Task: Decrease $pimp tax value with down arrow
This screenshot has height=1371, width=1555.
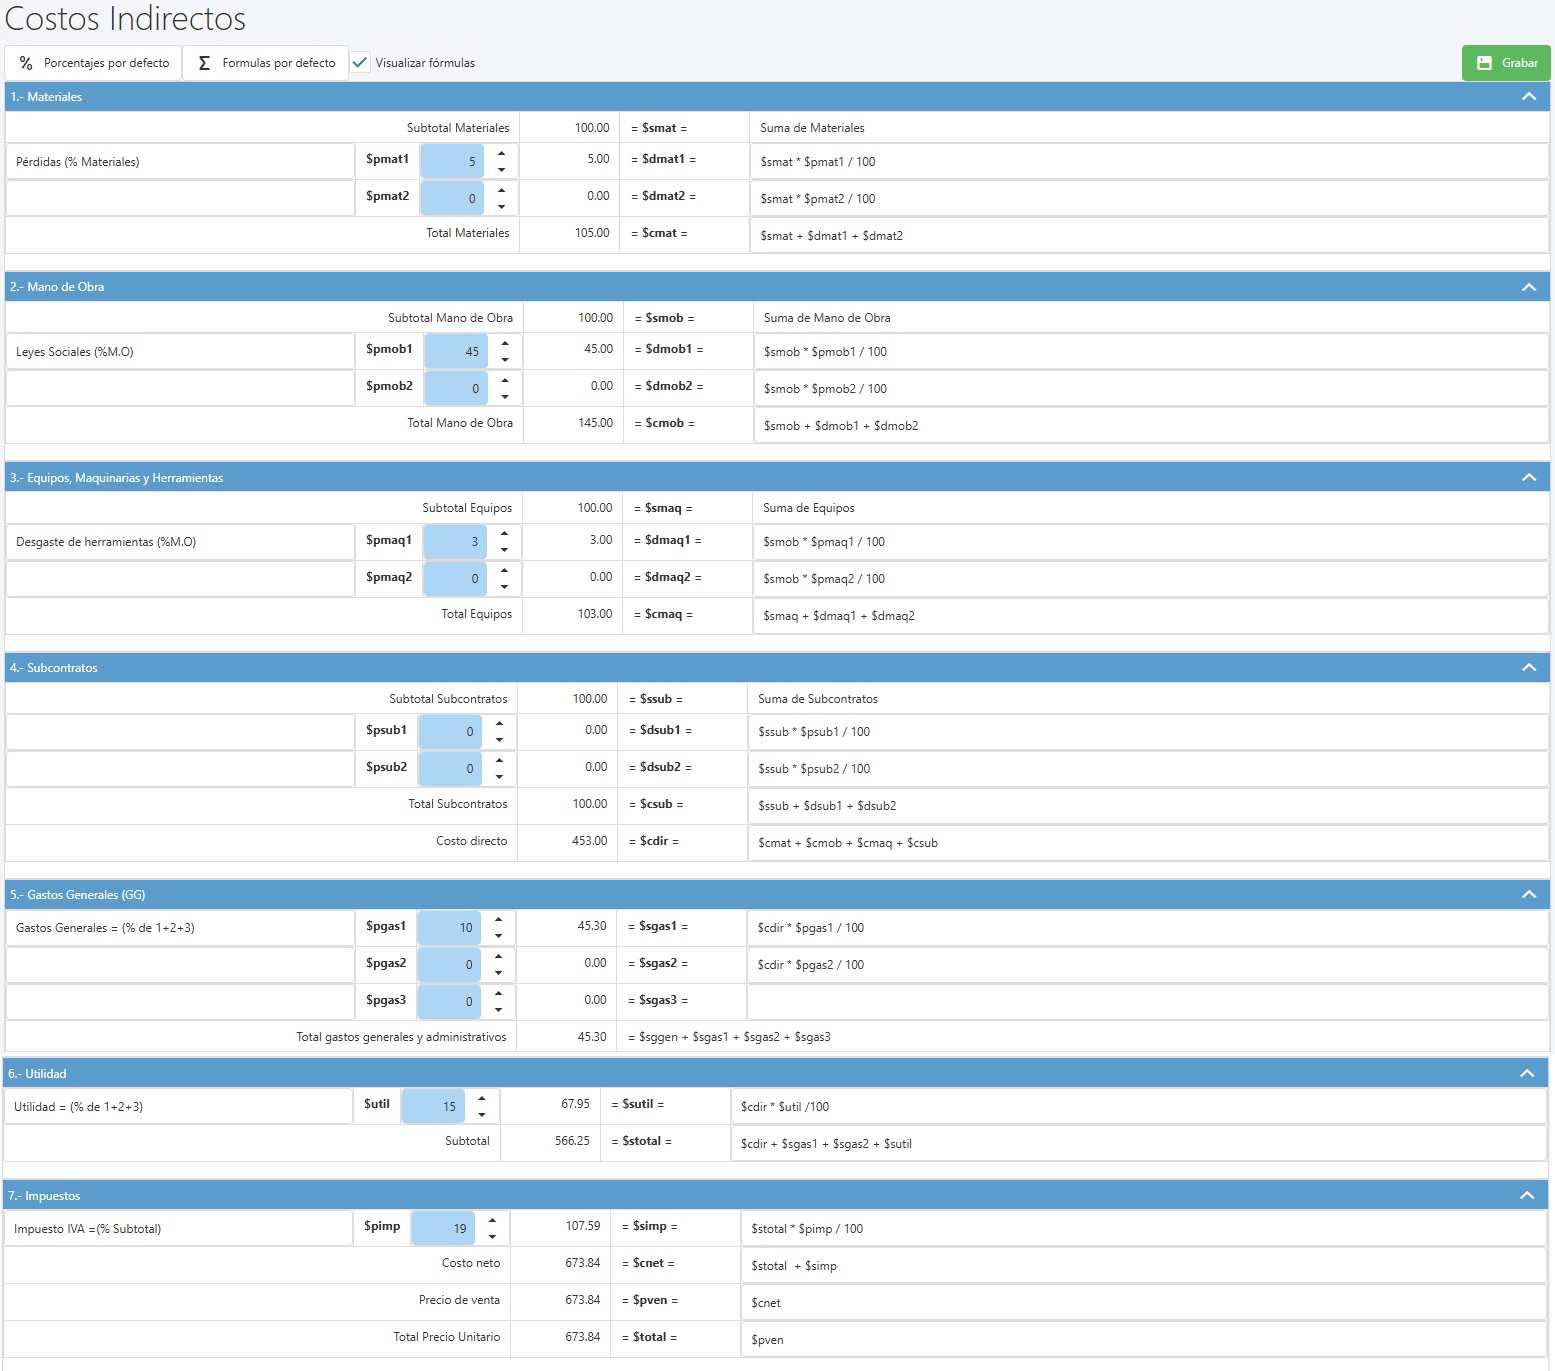Action: click(492, 1237)
